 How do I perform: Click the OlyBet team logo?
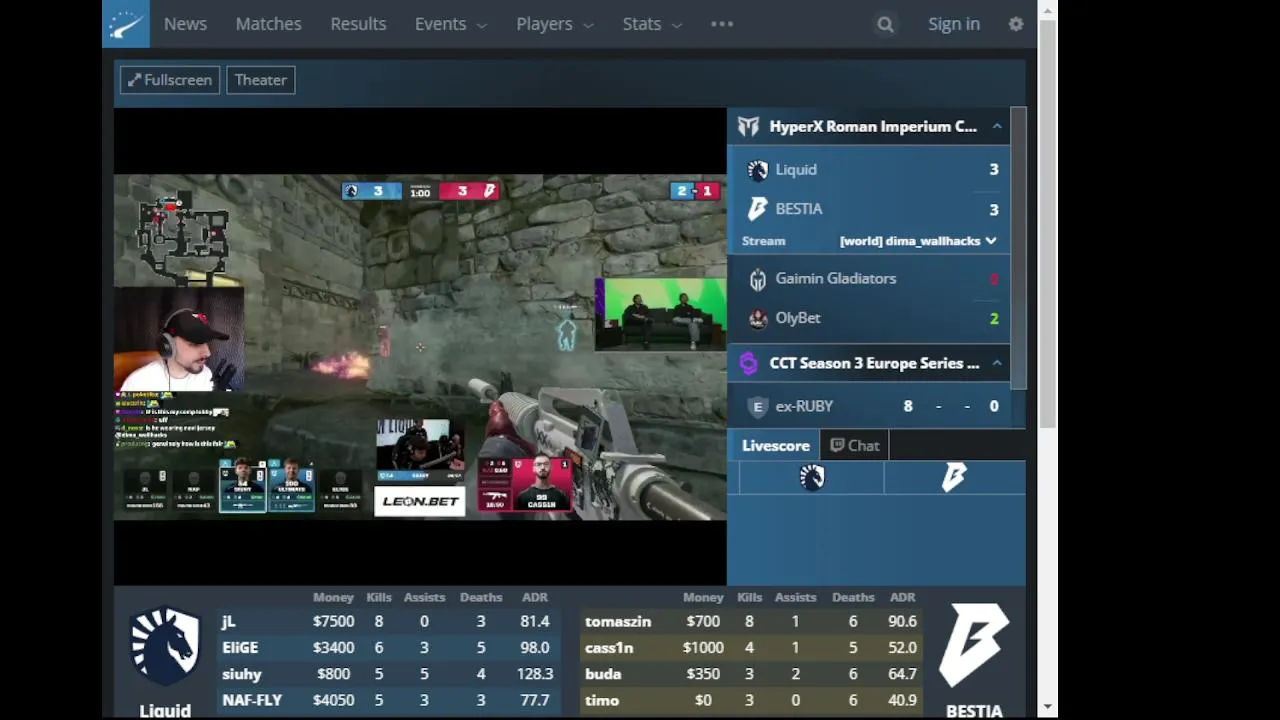pyautogui.click(x=757, y=318)
